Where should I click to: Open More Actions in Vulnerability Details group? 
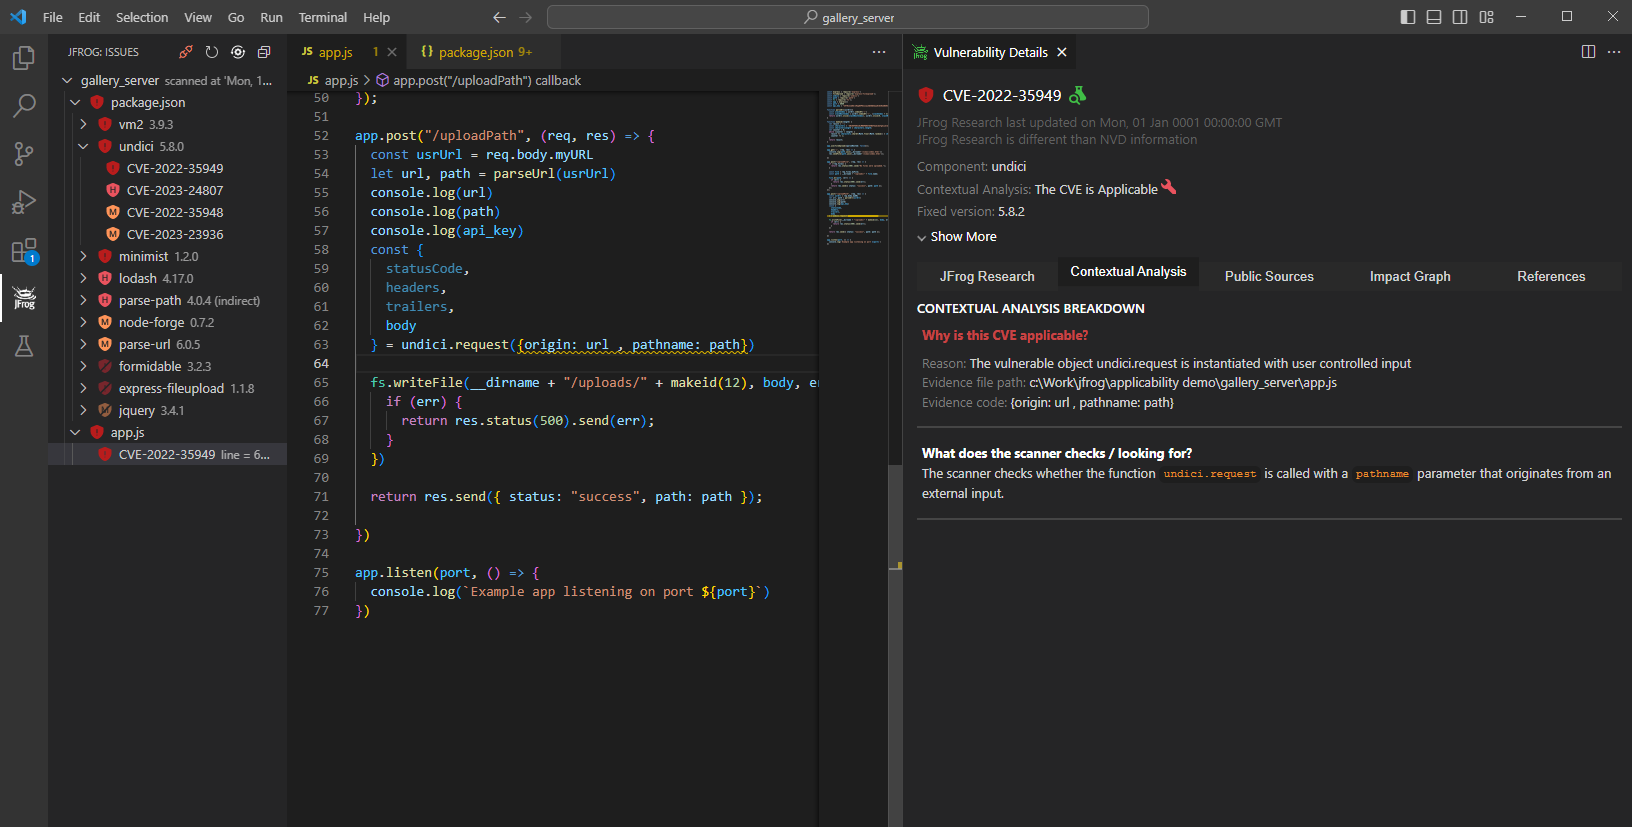coord(1614,52)
